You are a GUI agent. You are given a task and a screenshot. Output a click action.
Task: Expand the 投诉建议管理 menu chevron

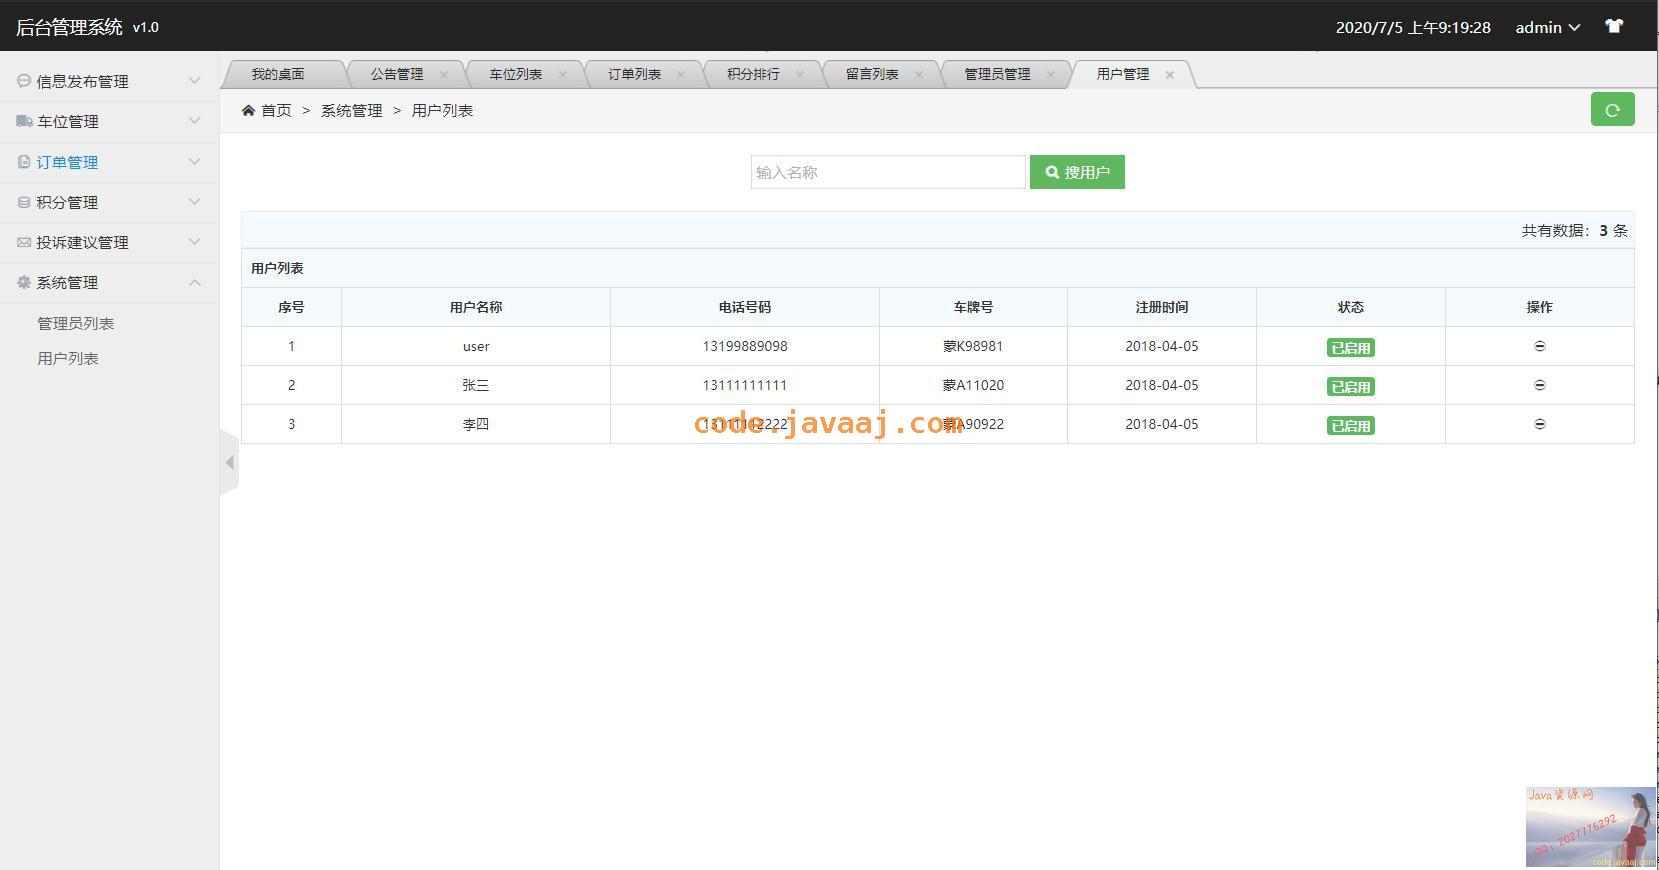[195, 241]
